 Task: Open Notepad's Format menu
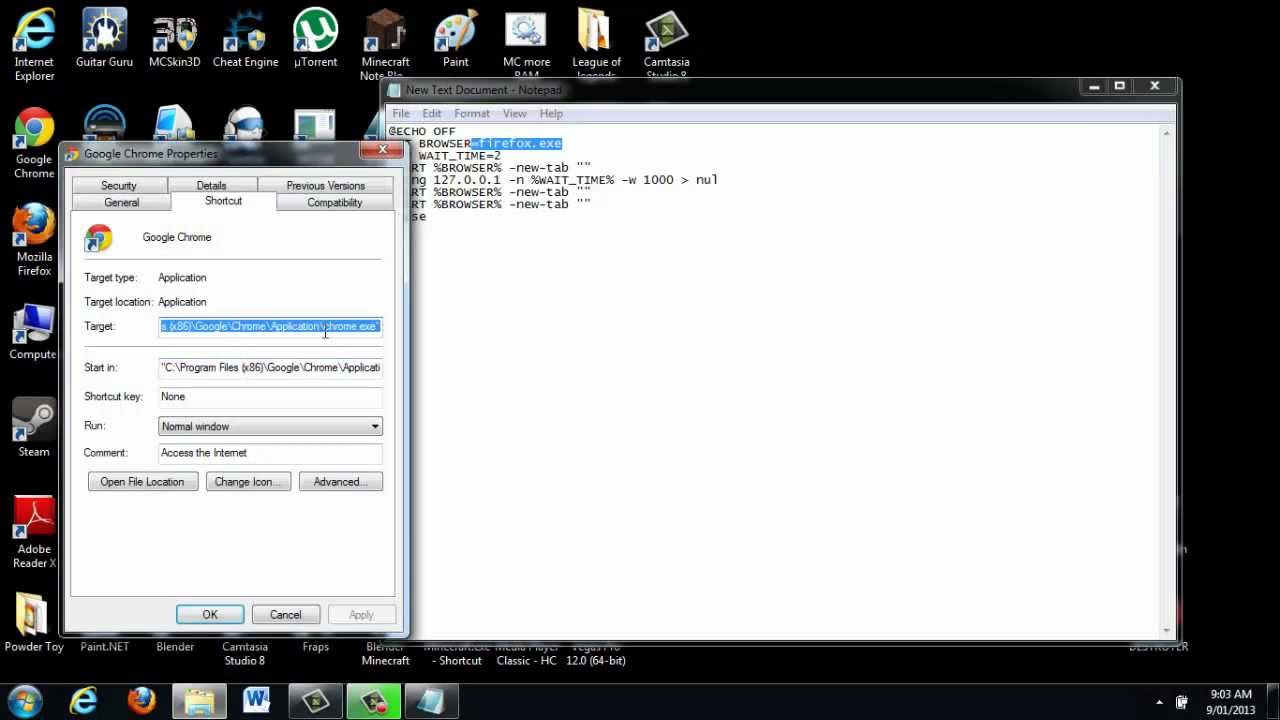coord(472,114)
